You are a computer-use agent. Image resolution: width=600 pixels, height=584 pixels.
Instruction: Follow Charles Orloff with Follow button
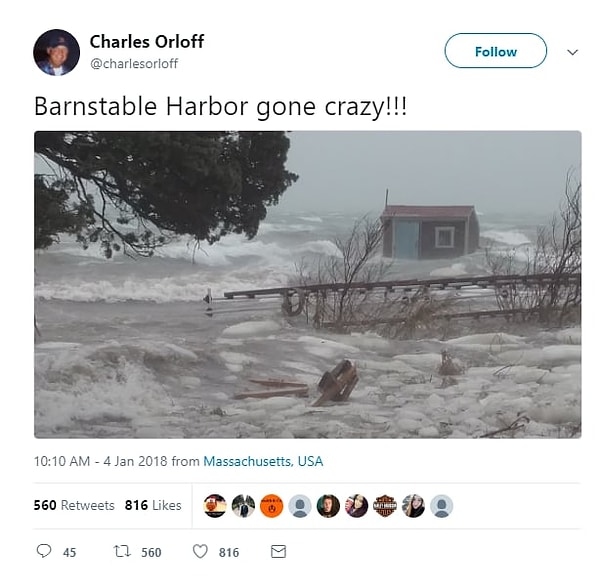(496, 51)
